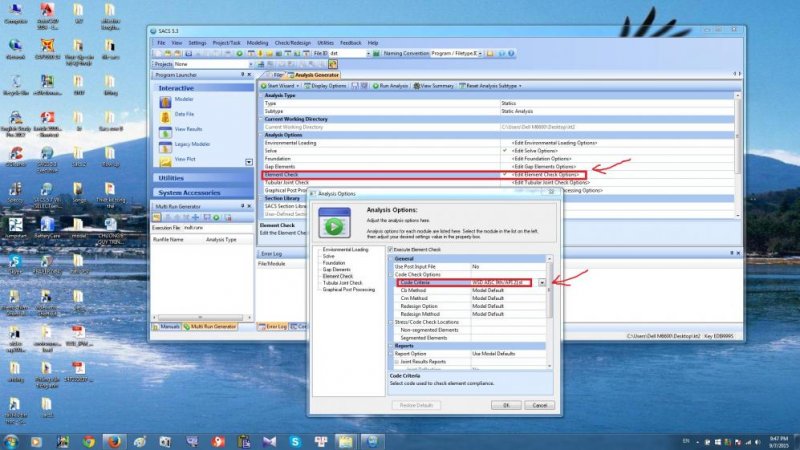The height and width of the screenshot is (450, 800).
Task: Click the chart icon beside File ID field
Action: point(376,54)
